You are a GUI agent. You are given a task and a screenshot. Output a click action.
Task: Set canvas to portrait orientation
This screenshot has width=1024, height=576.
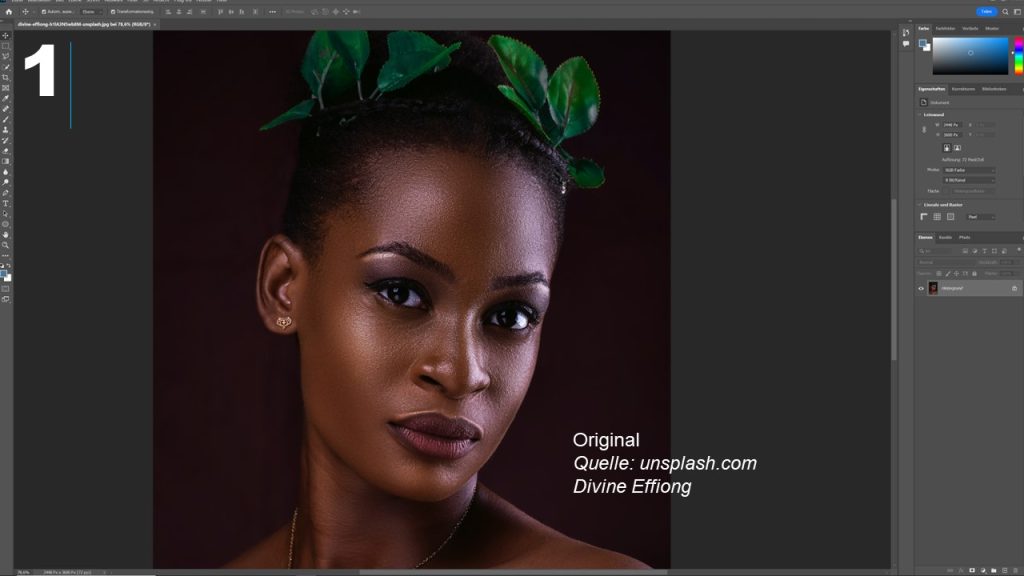click(946, 148)
